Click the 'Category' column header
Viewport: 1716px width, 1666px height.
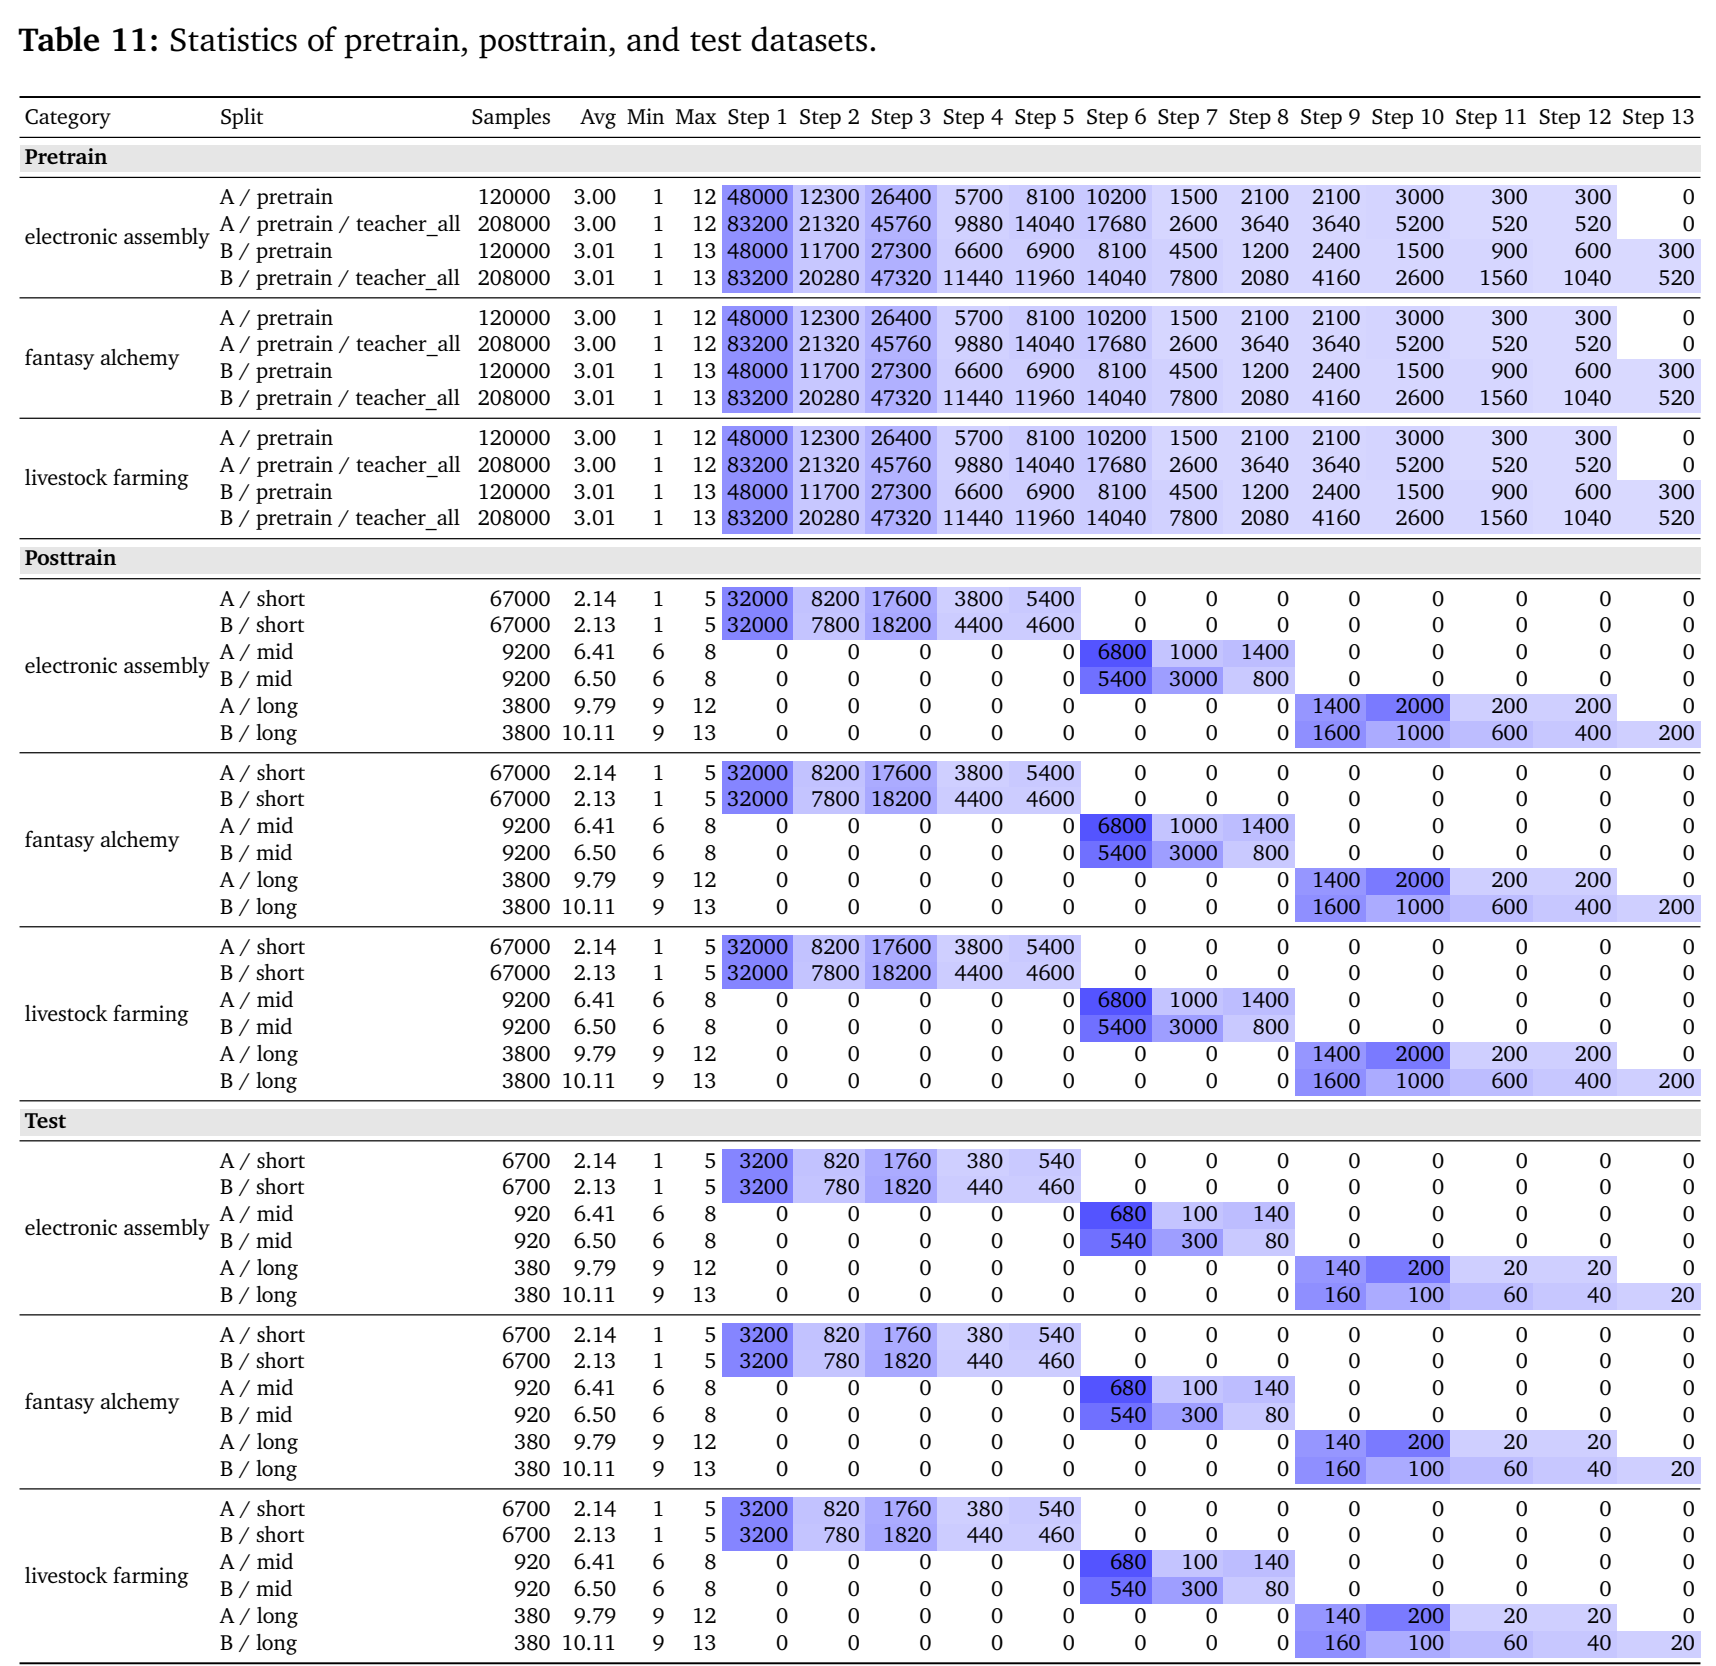point(67,117)
